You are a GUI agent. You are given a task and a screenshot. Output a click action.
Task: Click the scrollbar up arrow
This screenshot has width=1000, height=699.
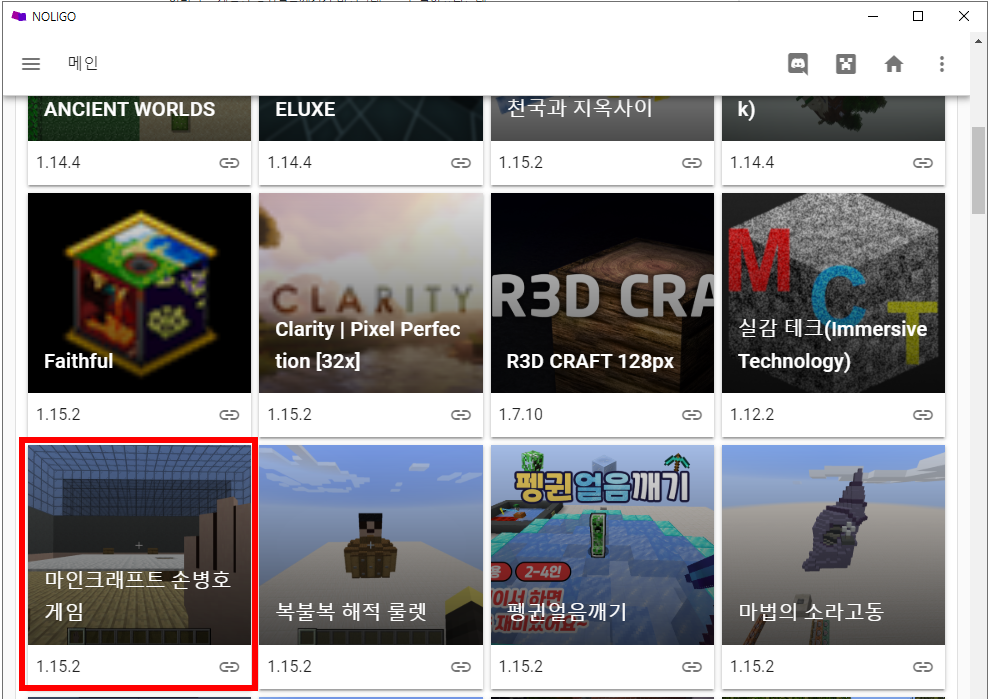(x=978, y=41)
